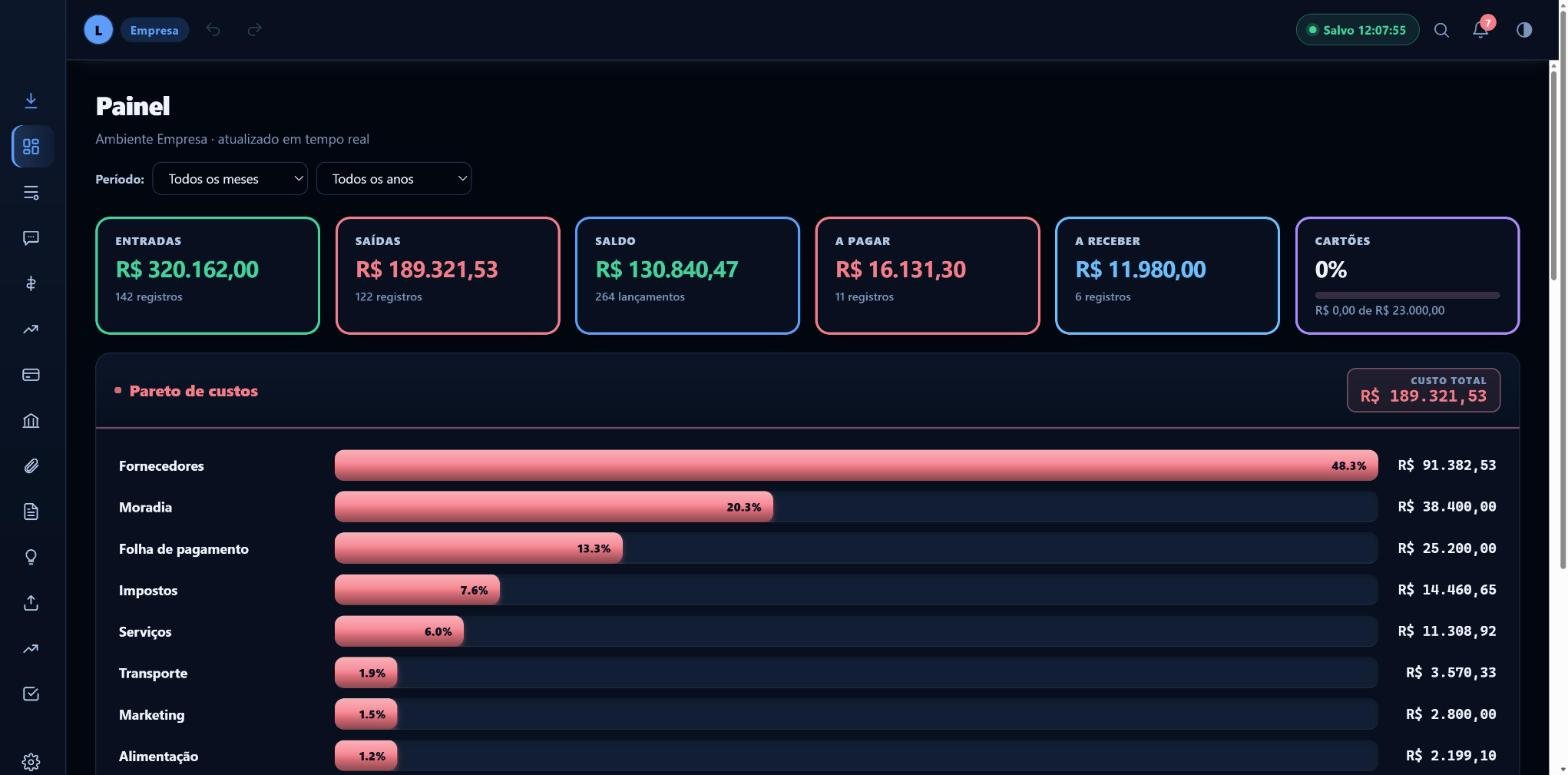
Task: Open the lightbulb insights icon in sidebar
Action: point(31,557)
